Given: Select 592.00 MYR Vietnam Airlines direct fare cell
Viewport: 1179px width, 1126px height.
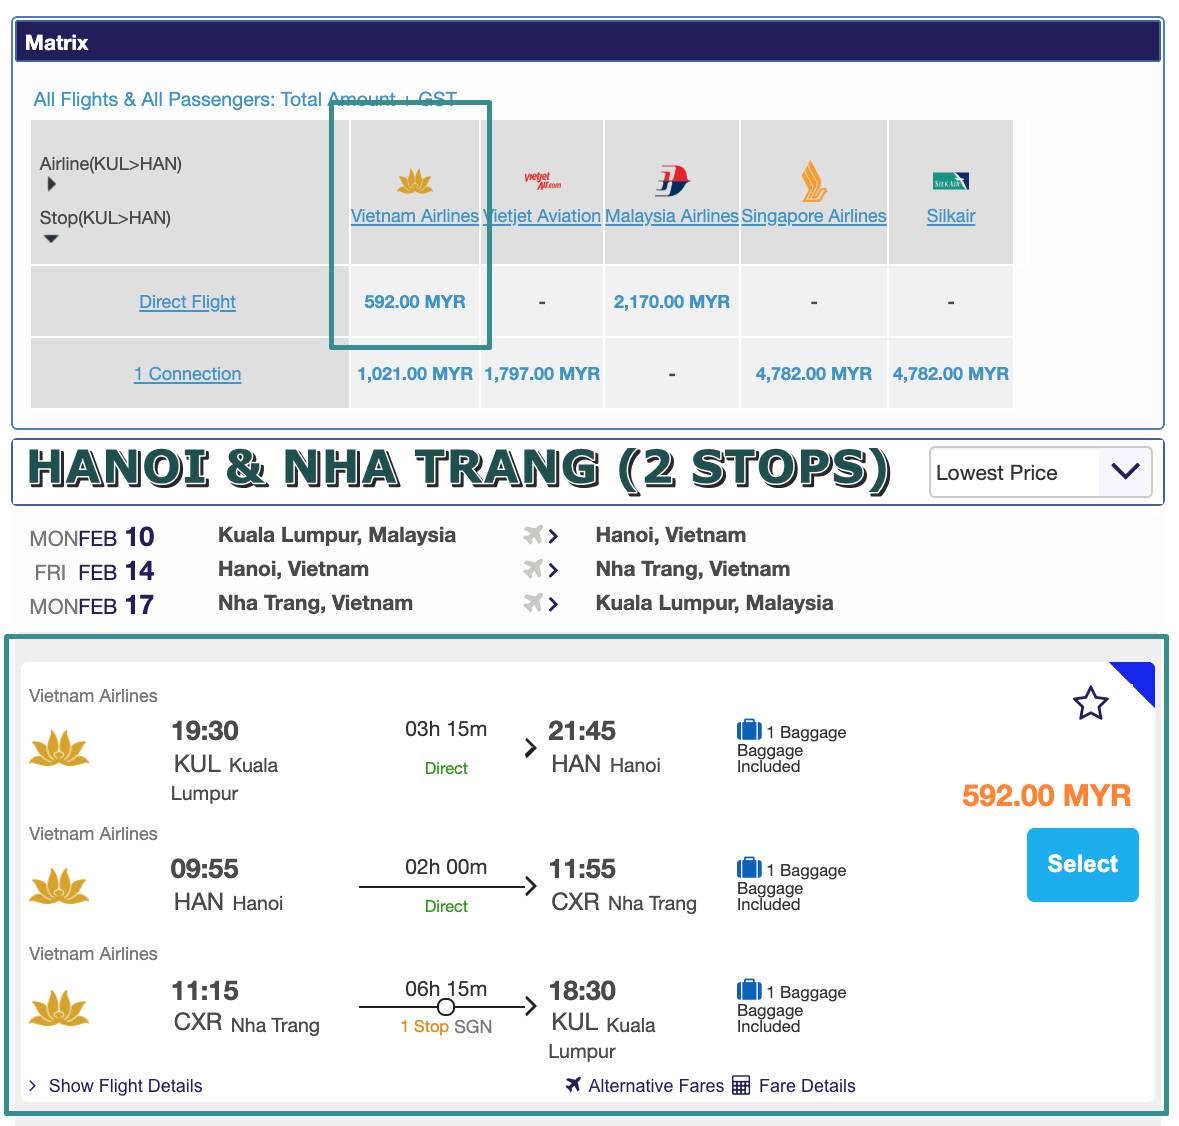Looking at the screenshot, I should pyautogui.click(x=414, y=301).
